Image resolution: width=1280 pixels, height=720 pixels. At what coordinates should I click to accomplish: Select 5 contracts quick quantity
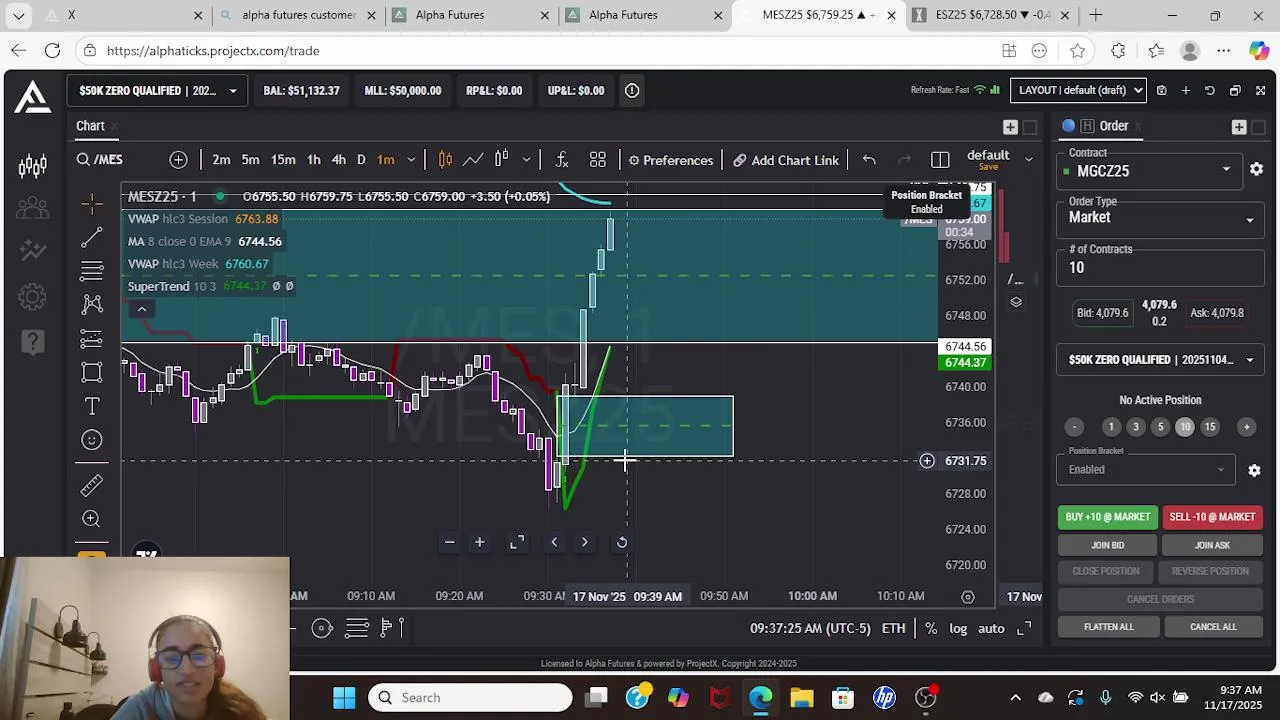pos(1160,427)
